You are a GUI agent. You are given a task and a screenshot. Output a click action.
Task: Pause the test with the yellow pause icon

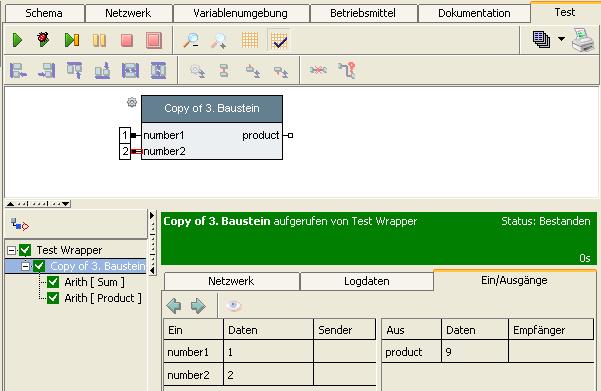[x=99, y=40]
